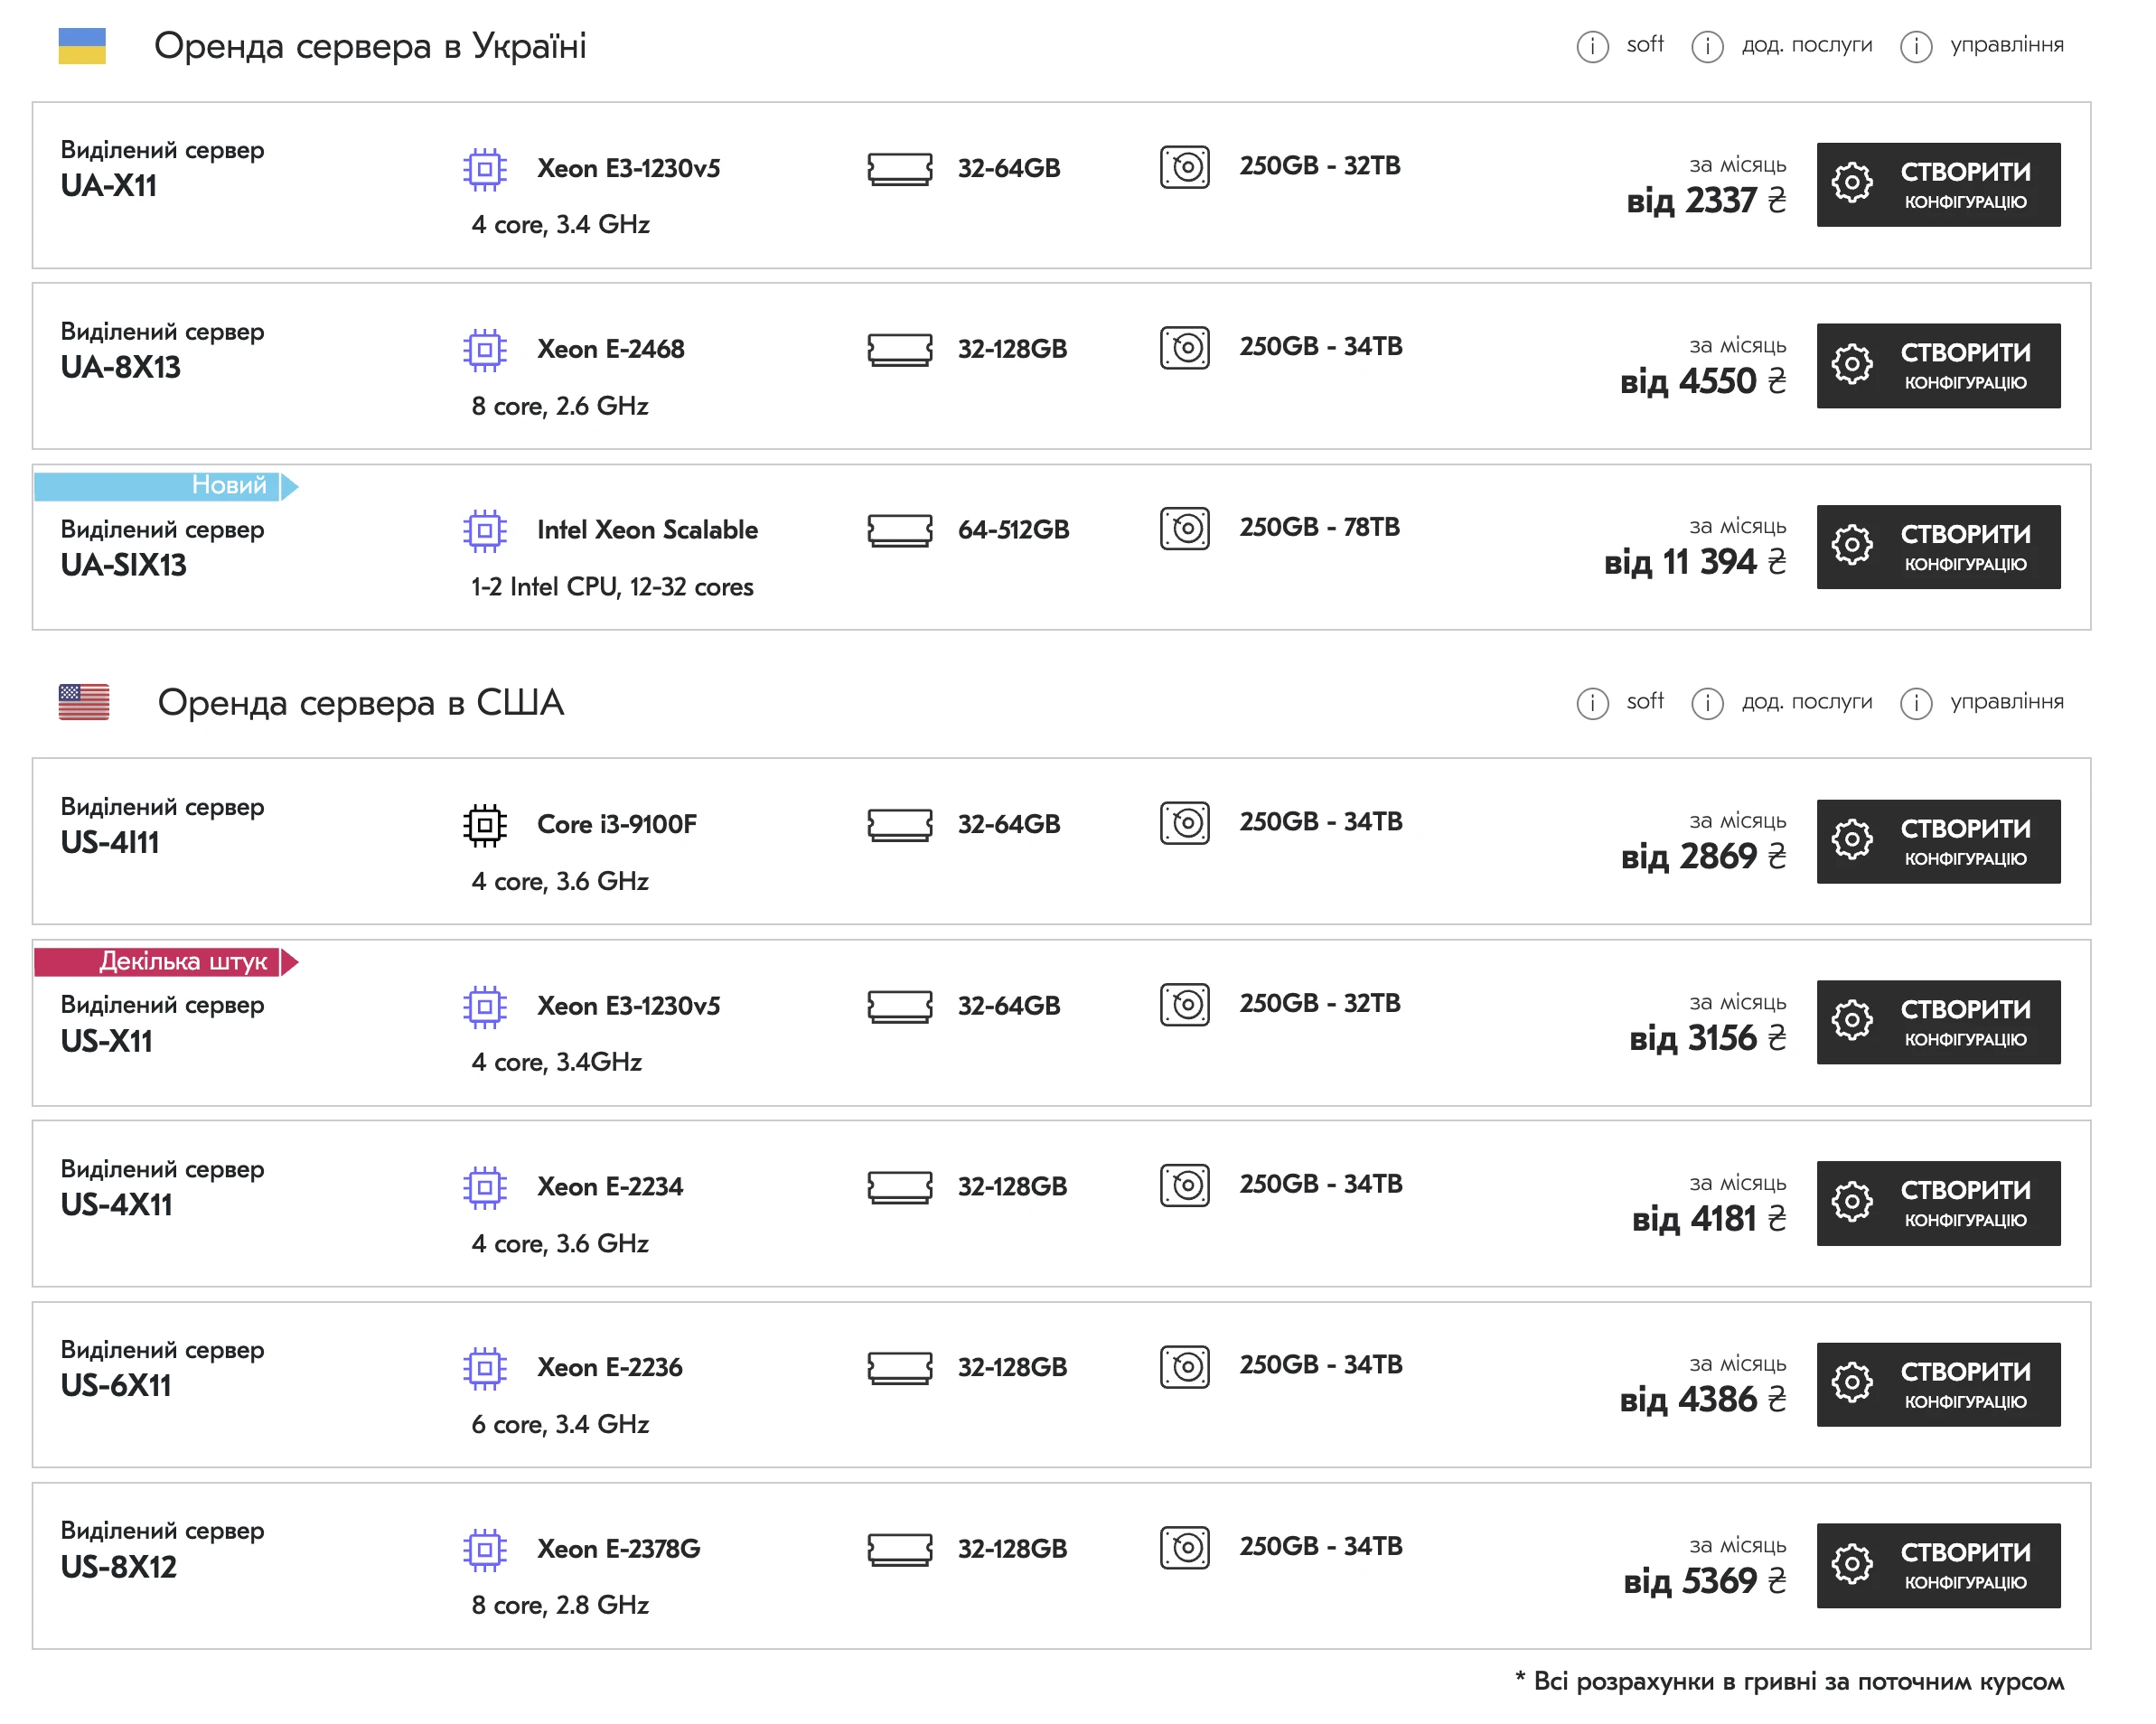The height and width of the screenshot is (1724, 2156).
Task: Open управління info icon in Ukraine section
Action: pos(1915,46)
